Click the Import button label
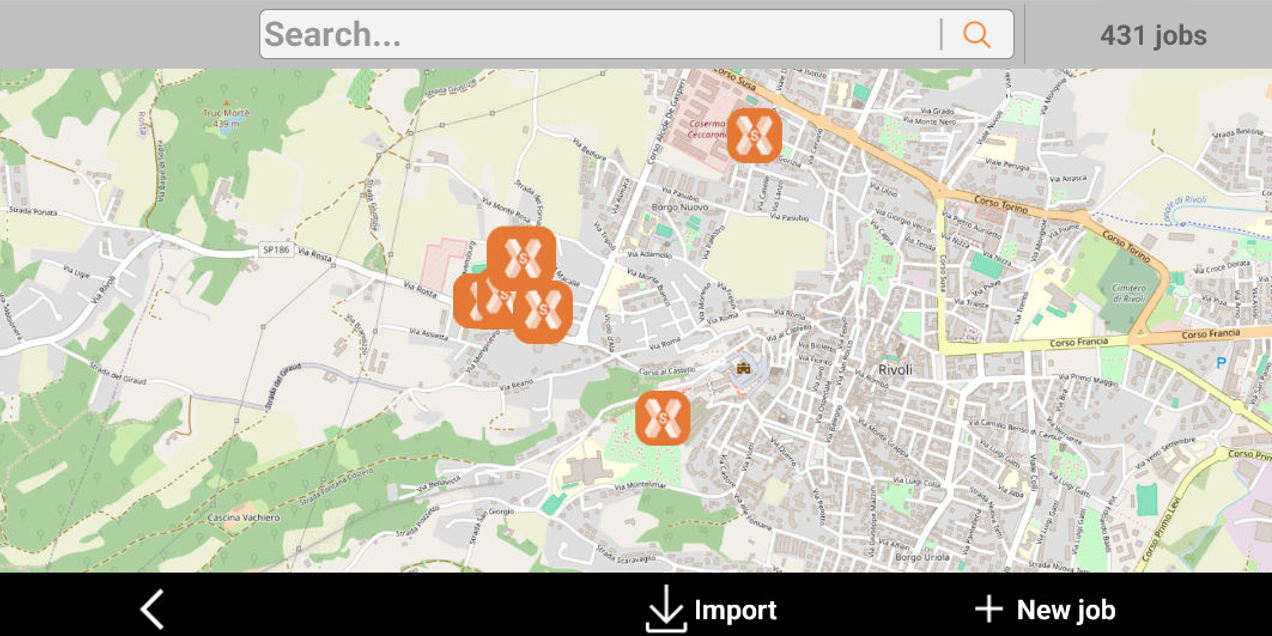This screenshot has width=1272, height=636. point(735,610)
